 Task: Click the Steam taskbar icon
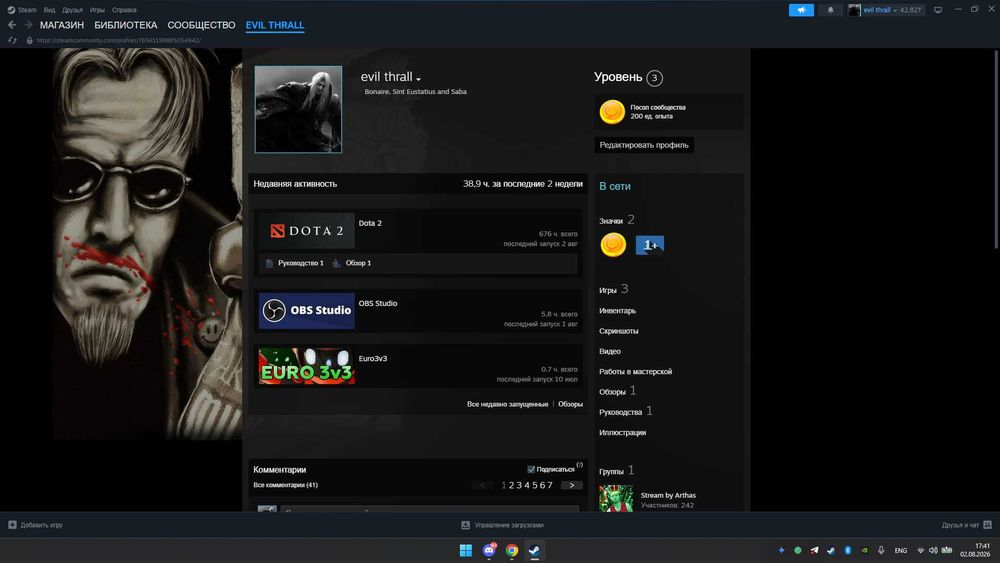click(534, 550)
